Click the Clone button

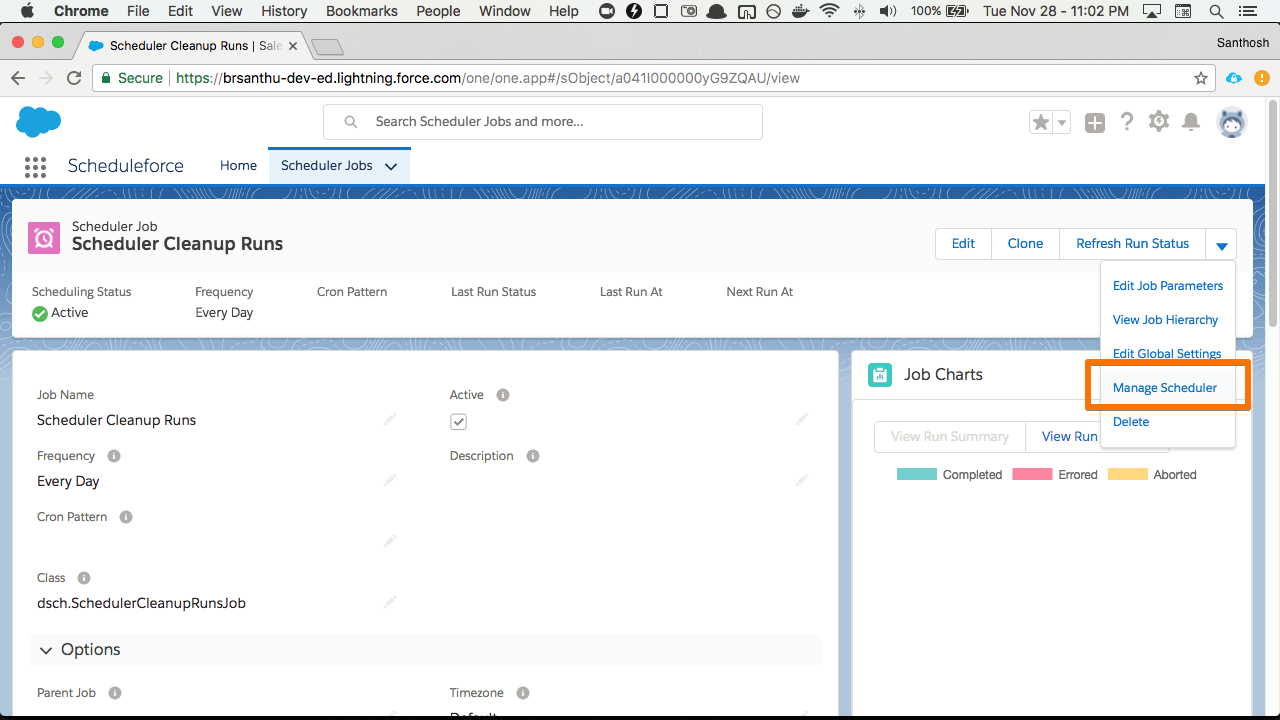(1025, 244)
